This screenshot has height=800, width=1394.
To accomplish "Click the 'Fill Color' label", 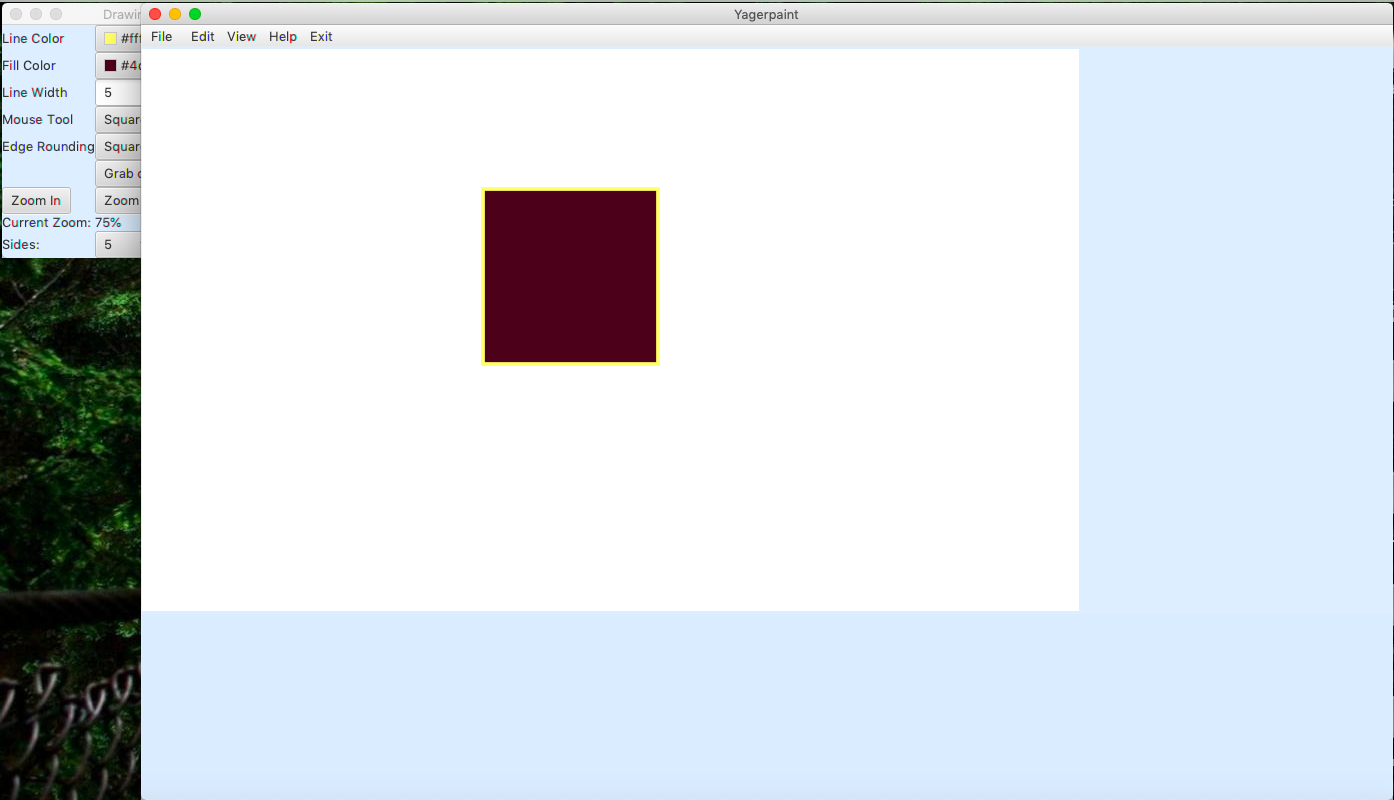I will [x=29, y=66].
